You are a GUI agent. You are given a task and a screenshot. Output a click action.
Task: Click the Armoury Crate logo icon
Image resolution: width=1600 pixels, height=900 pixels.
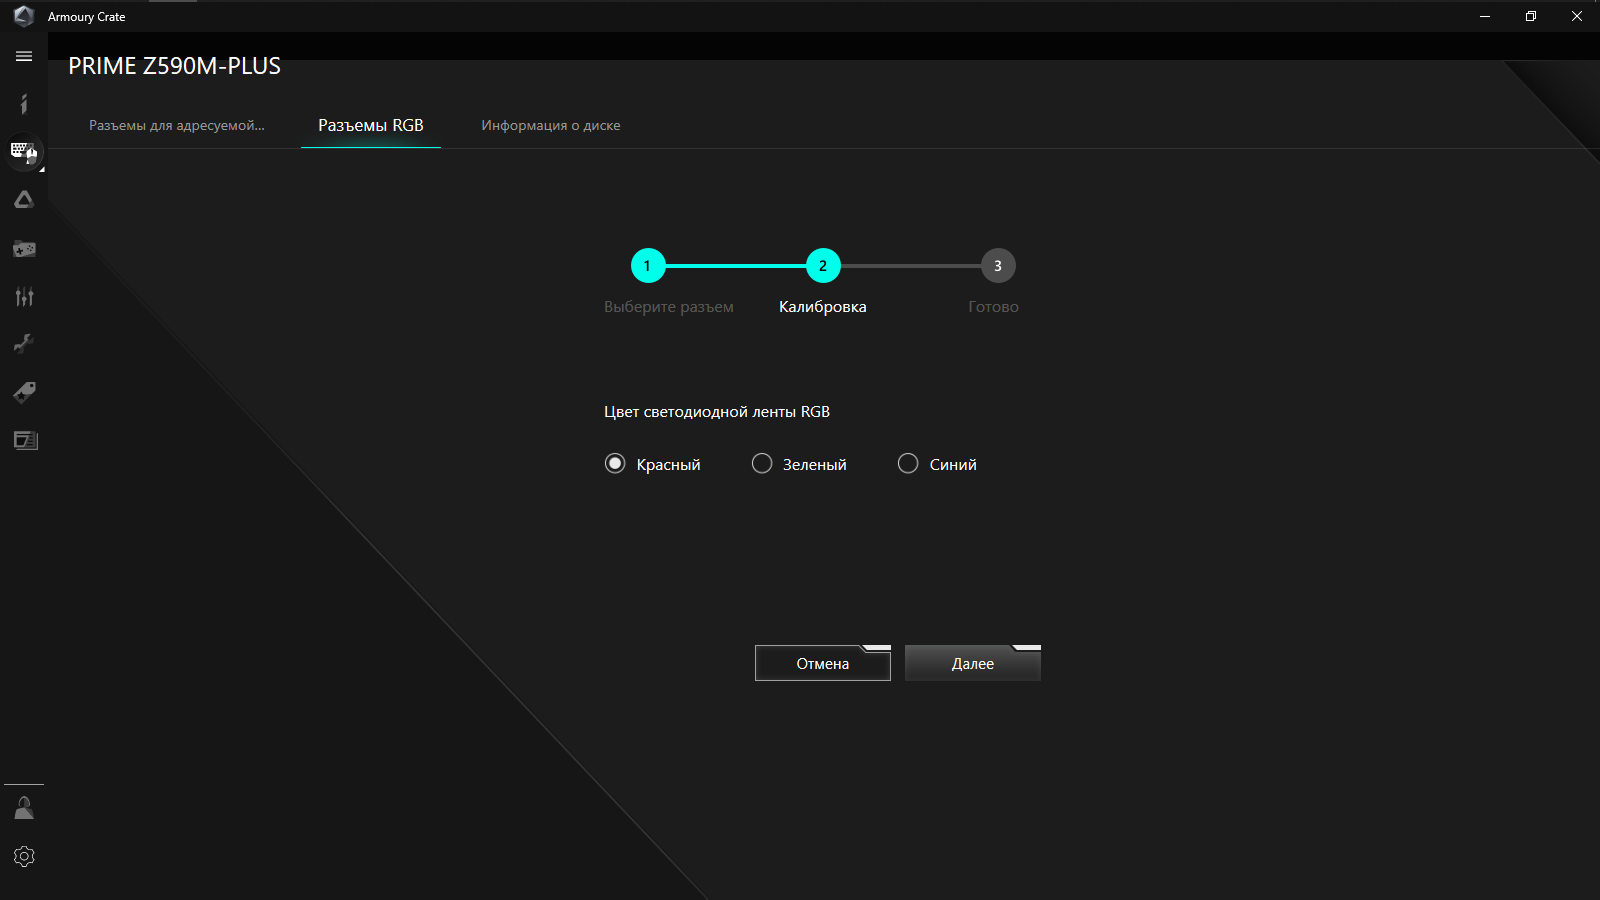tap(24, 16)
